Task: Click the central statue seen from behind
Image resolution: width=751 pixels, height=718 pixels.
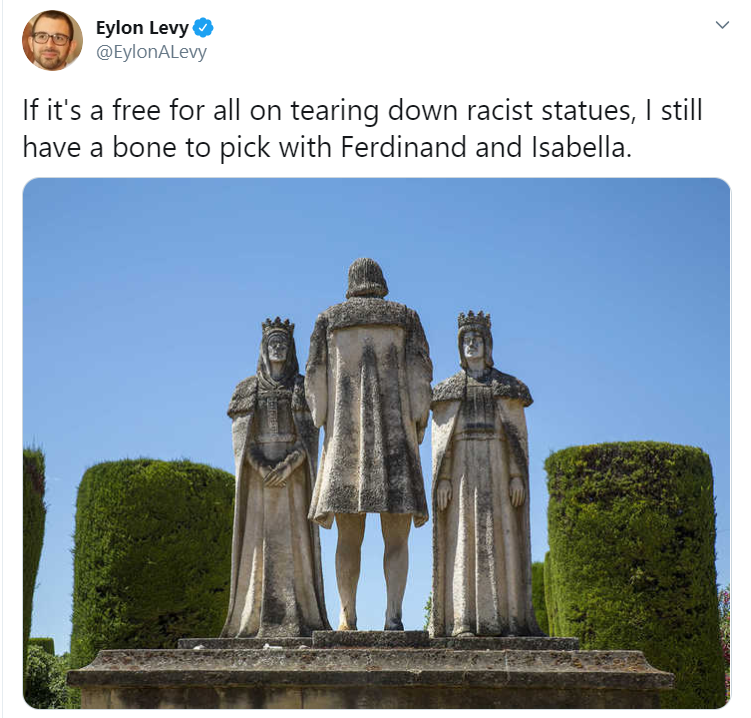Action: coord(368,445)
